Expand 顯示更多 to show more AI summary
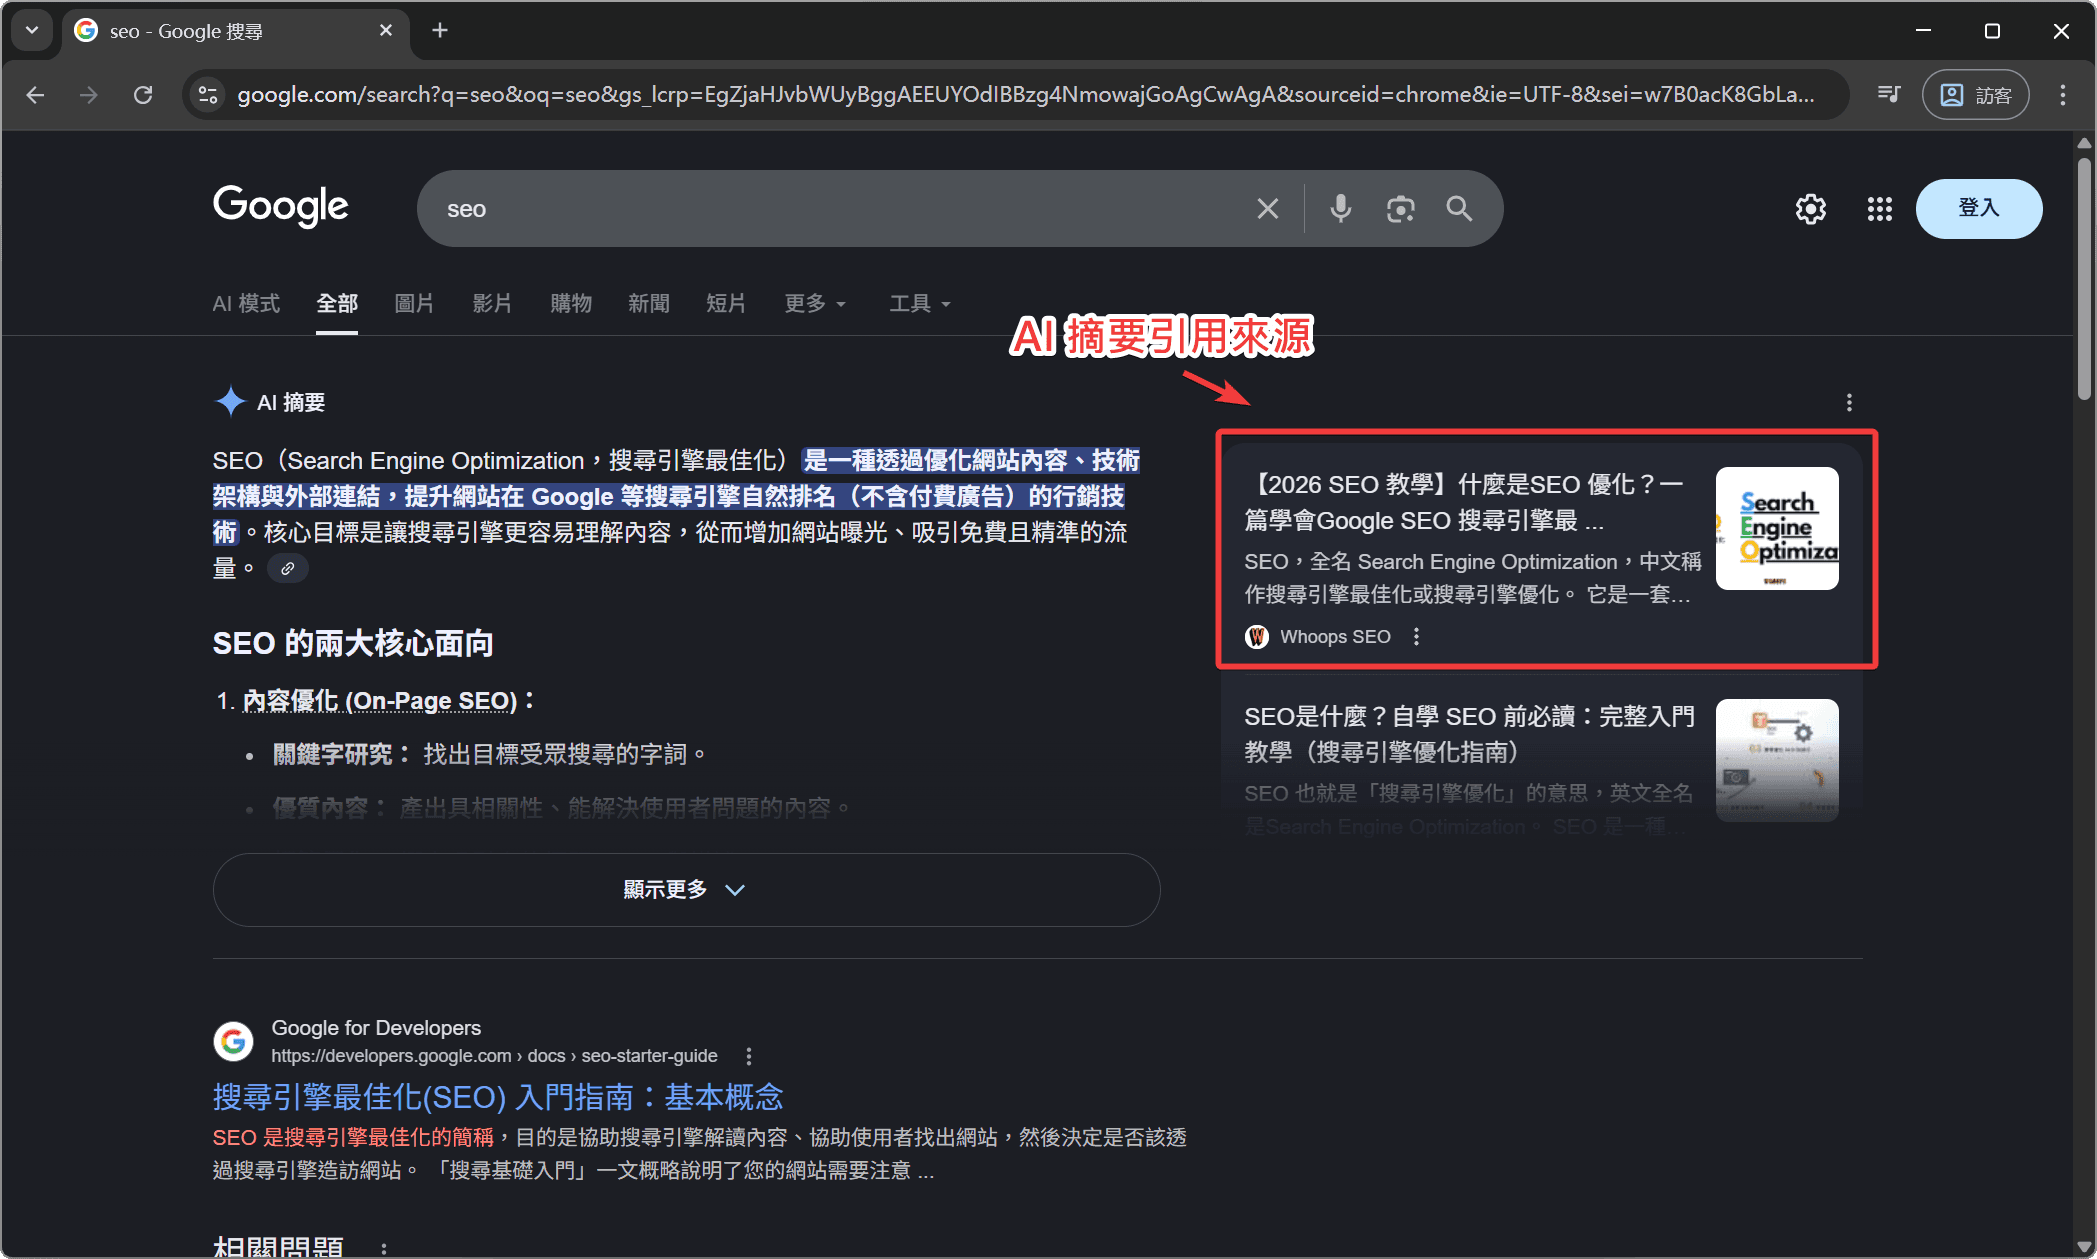 (686, 889)
